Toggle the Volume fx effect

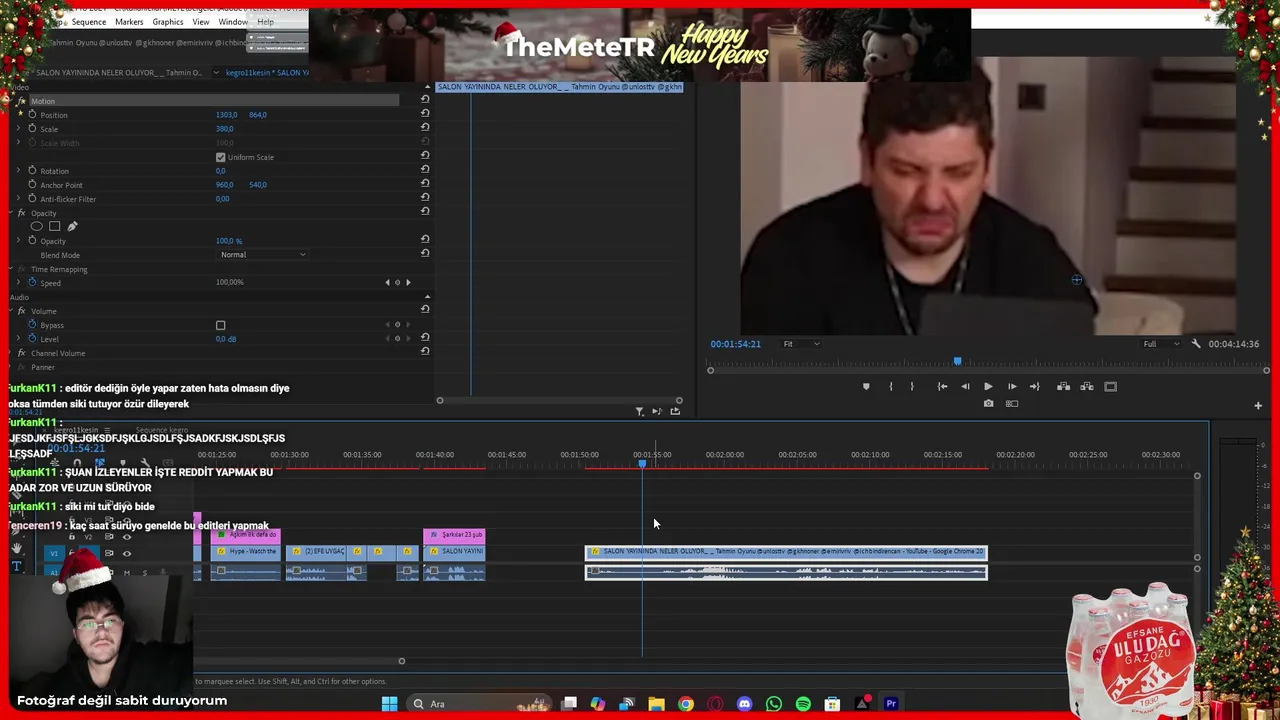(21, 311)
